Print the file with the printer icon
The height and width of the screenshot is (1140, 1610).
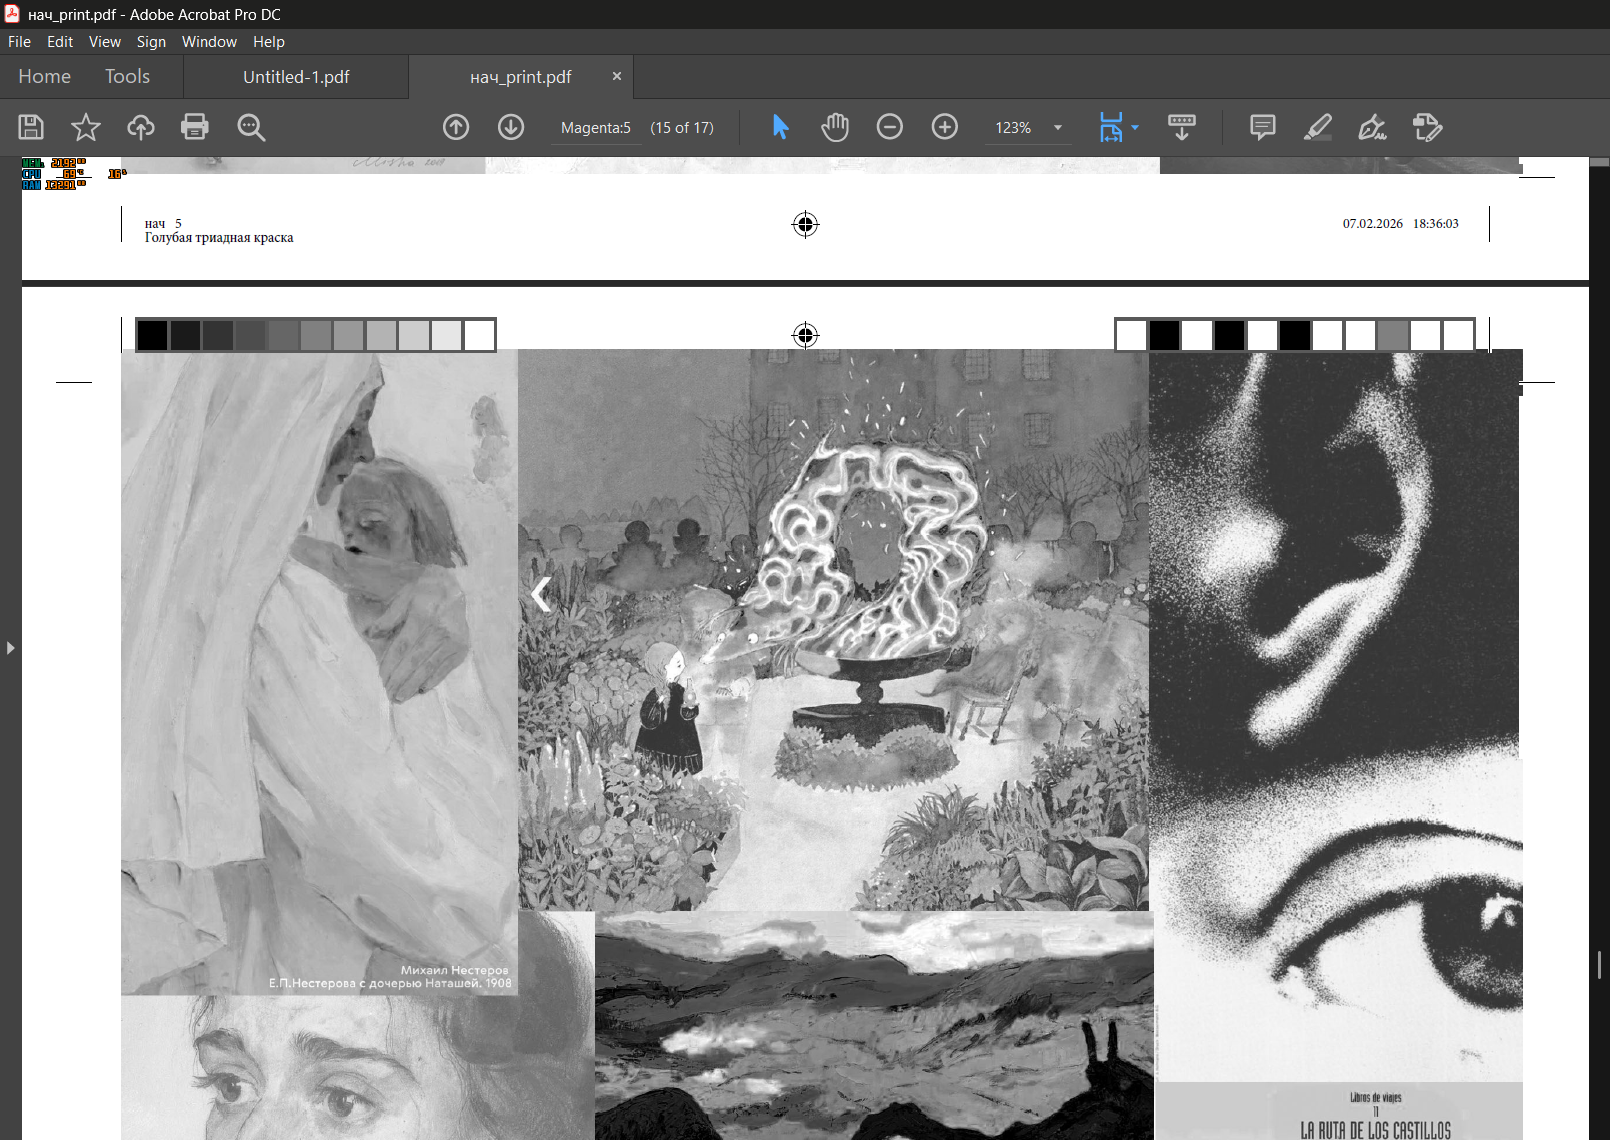point(195,127)
